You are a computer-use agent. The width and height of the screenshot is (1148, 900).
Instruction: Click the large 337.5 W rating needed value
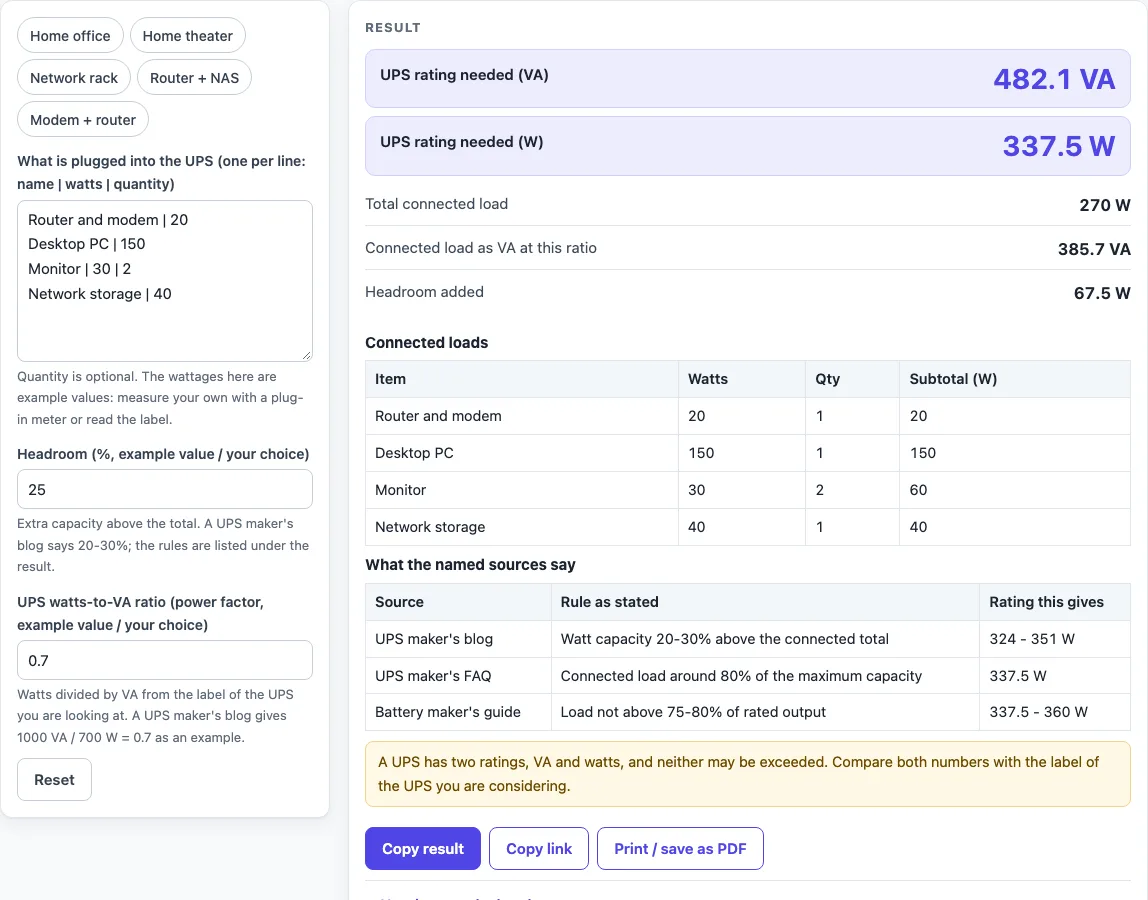[1059, 146]
